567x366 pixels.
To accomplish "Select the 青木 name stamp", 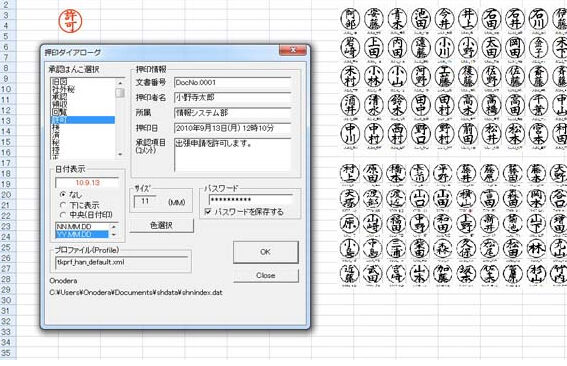I will coord(397,19).
